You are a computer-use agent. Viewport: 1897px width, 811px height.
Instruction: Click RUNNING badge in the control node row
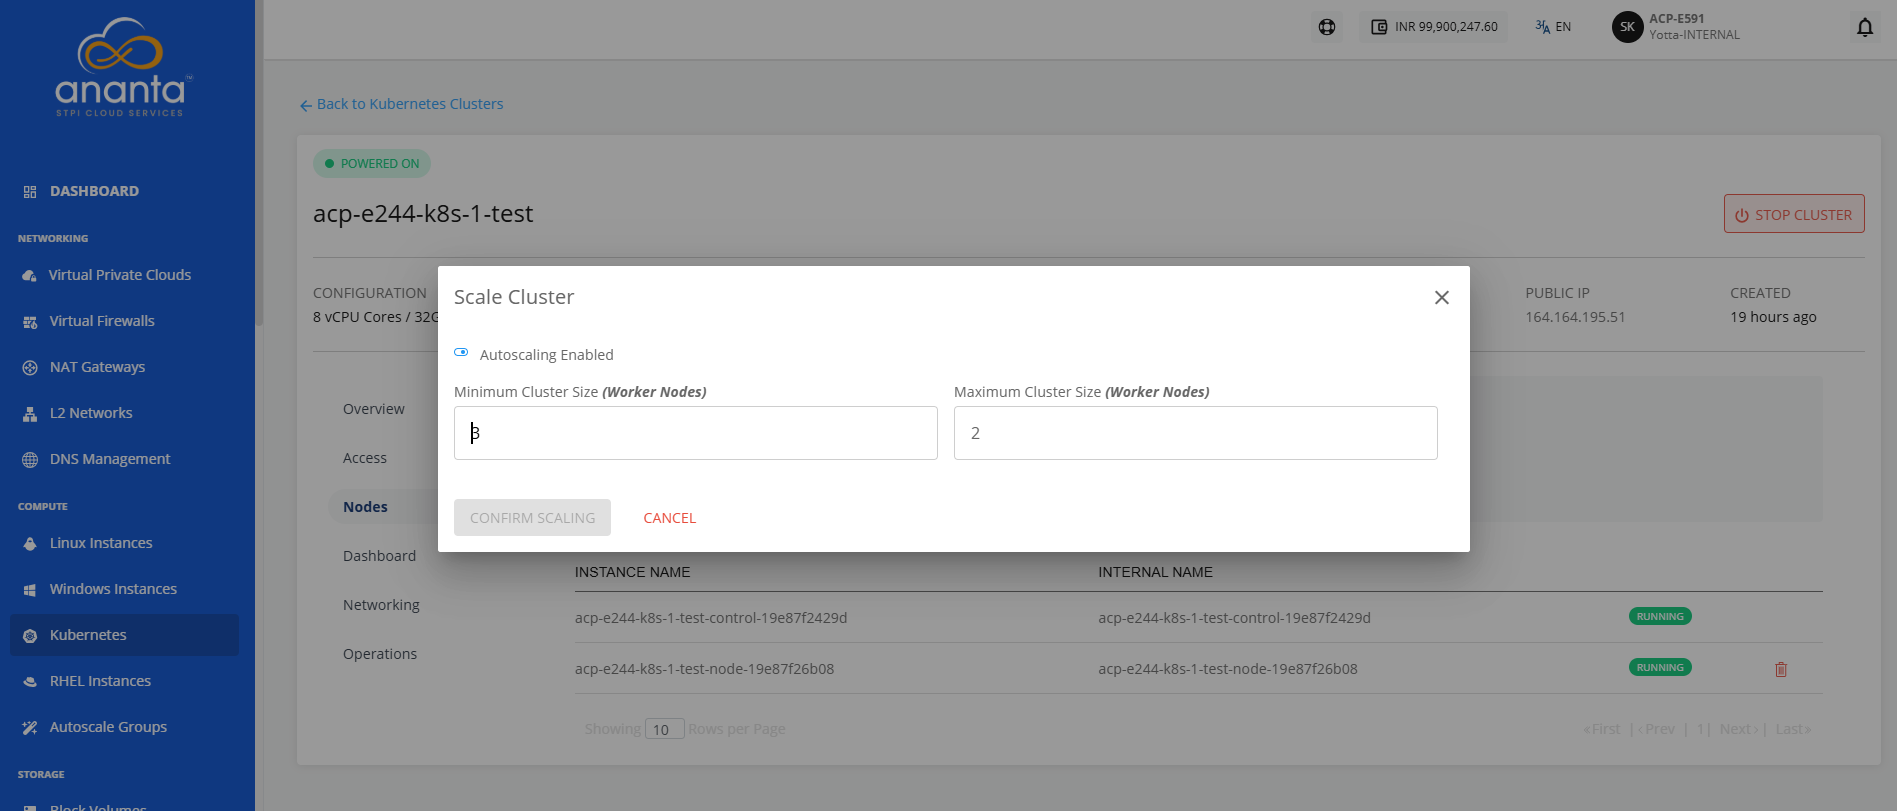pyautogui.click(x=1660, y=616)
